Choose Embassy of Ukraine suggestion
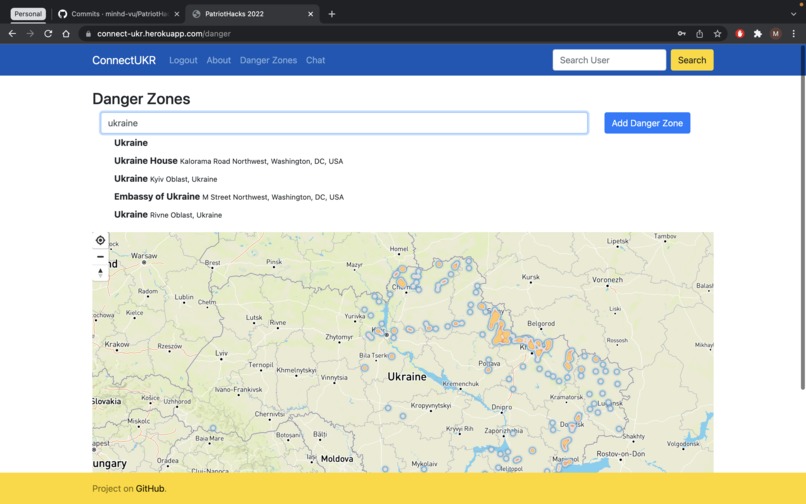This screenshot has width=806, height=504. [229, 197]
